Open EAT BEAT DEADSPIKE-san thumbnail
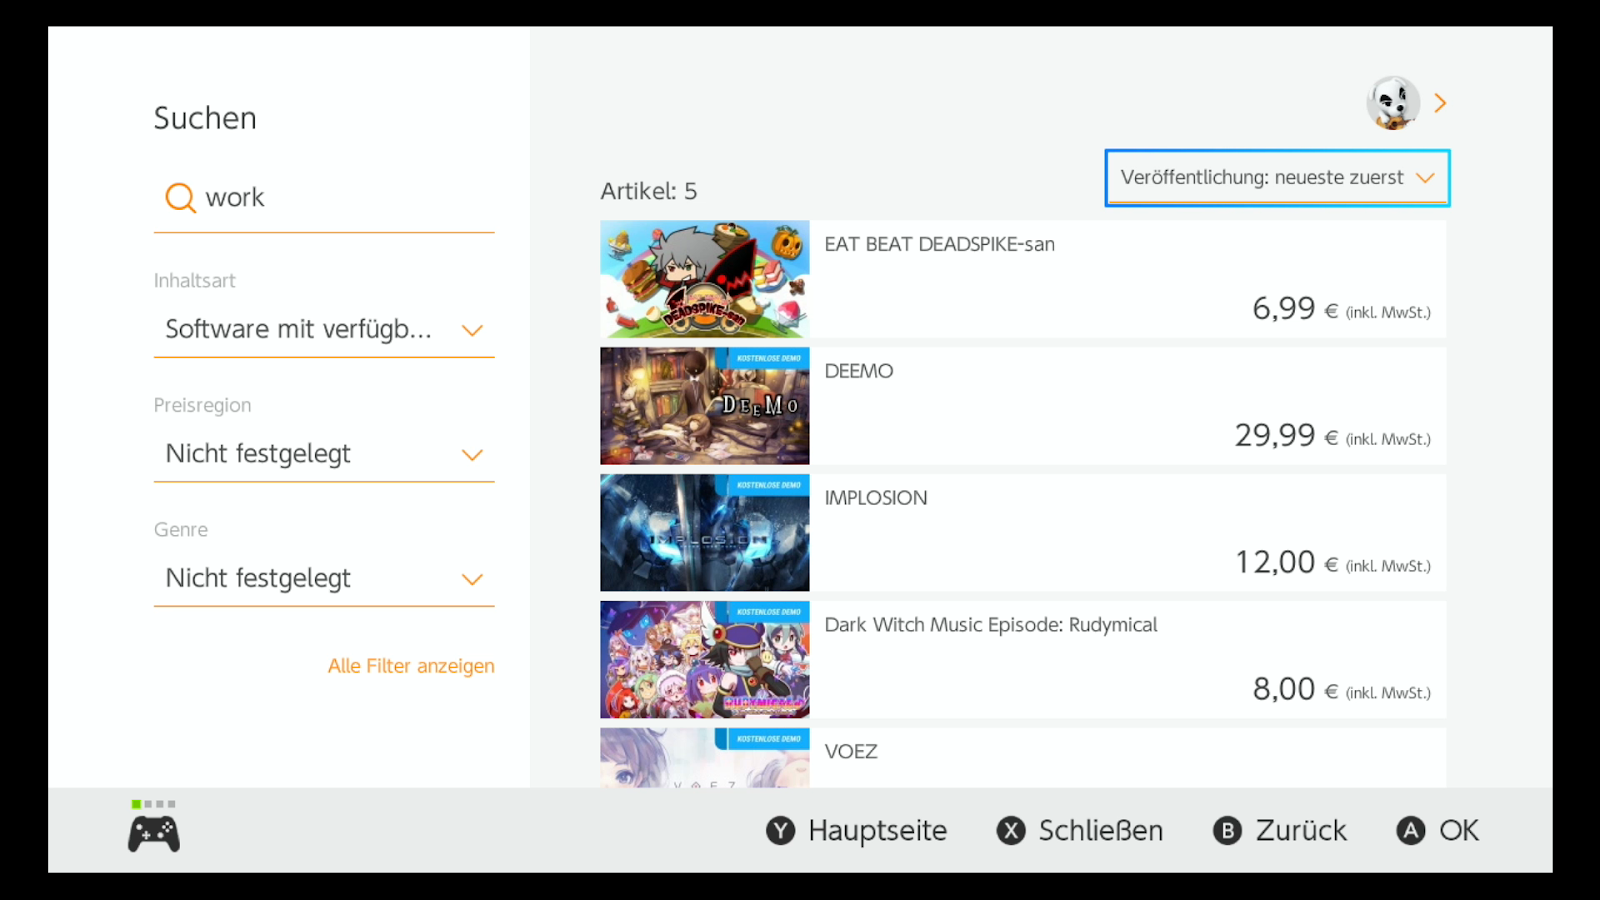This screenshot has height=900, width=1600. (705, 279)
